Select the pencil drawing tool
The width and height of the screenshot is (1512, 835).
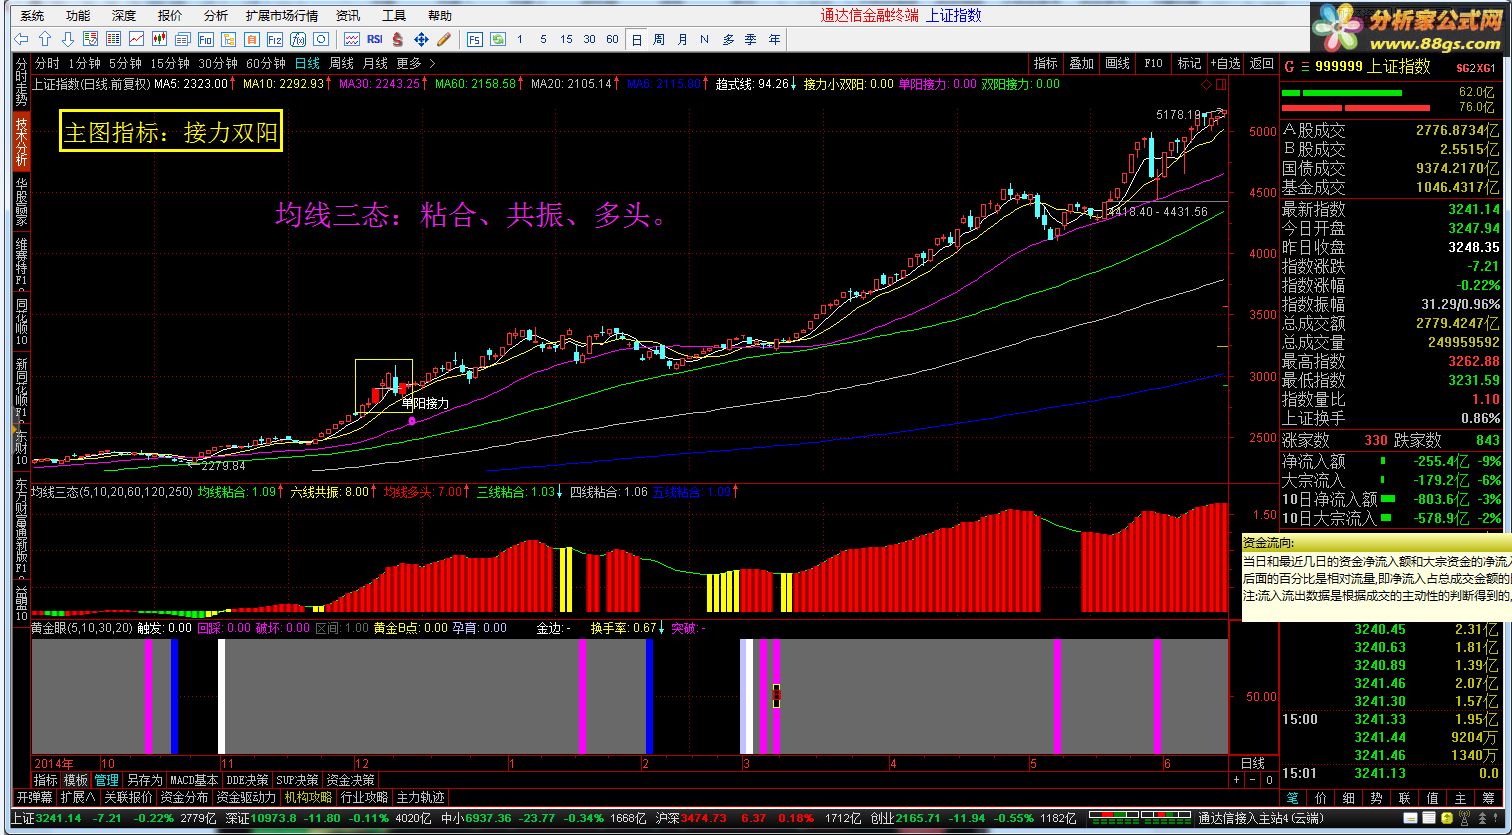click(x=444, y=39)
